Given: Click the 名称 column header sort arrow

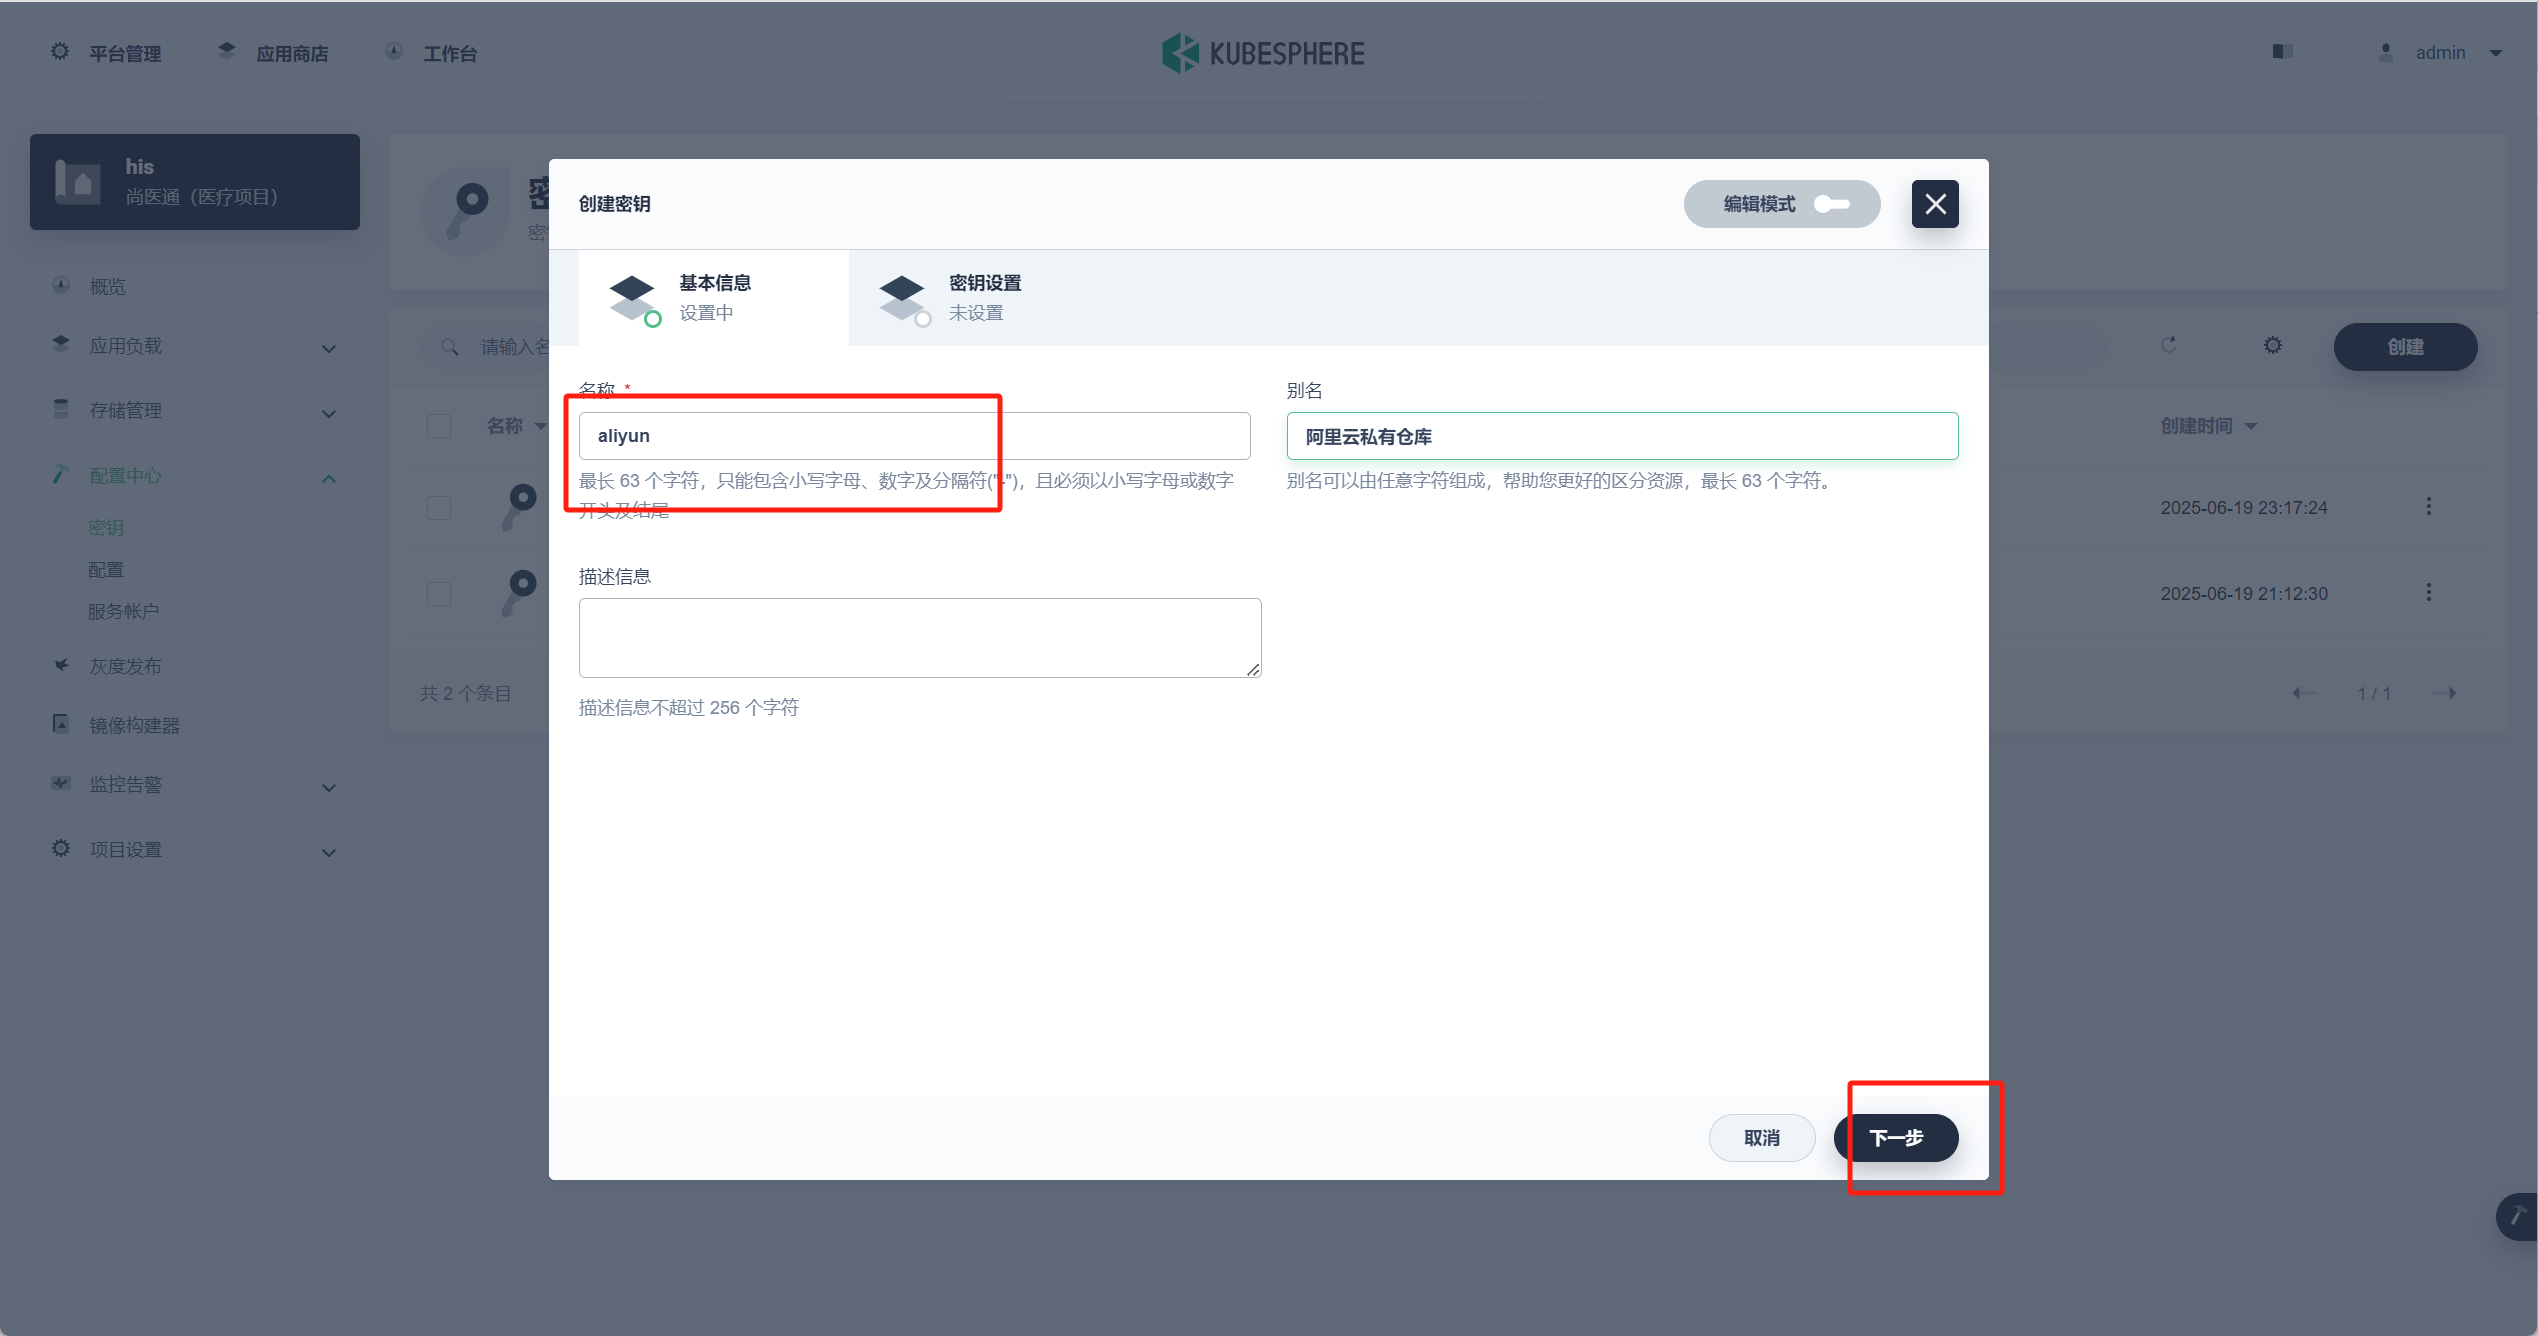Looking at the screenshot, I should (541, 427).
